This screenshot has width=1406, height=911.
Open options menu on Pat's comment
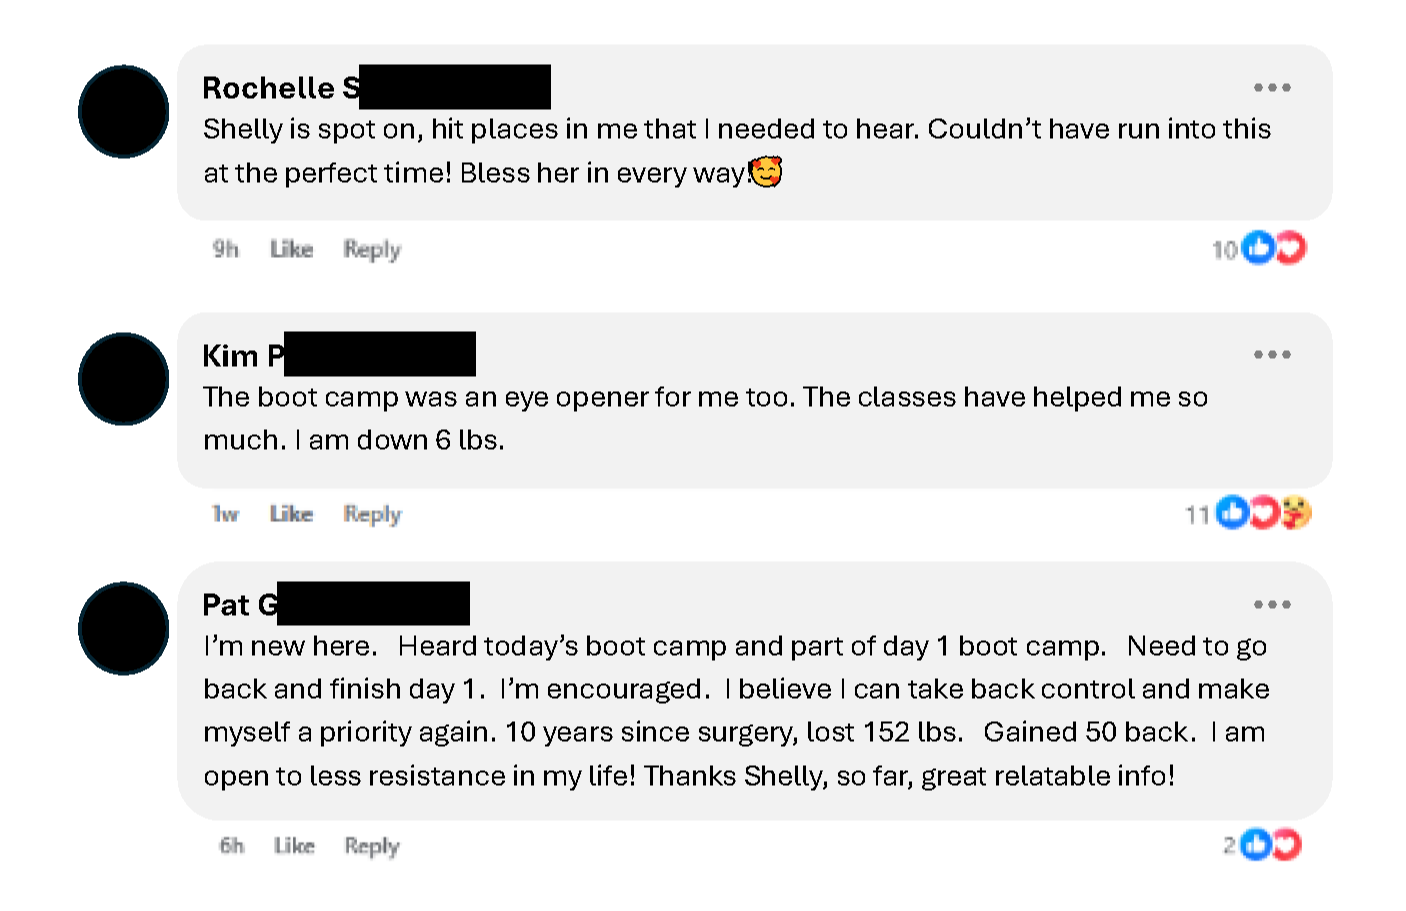click(1272, 605)
